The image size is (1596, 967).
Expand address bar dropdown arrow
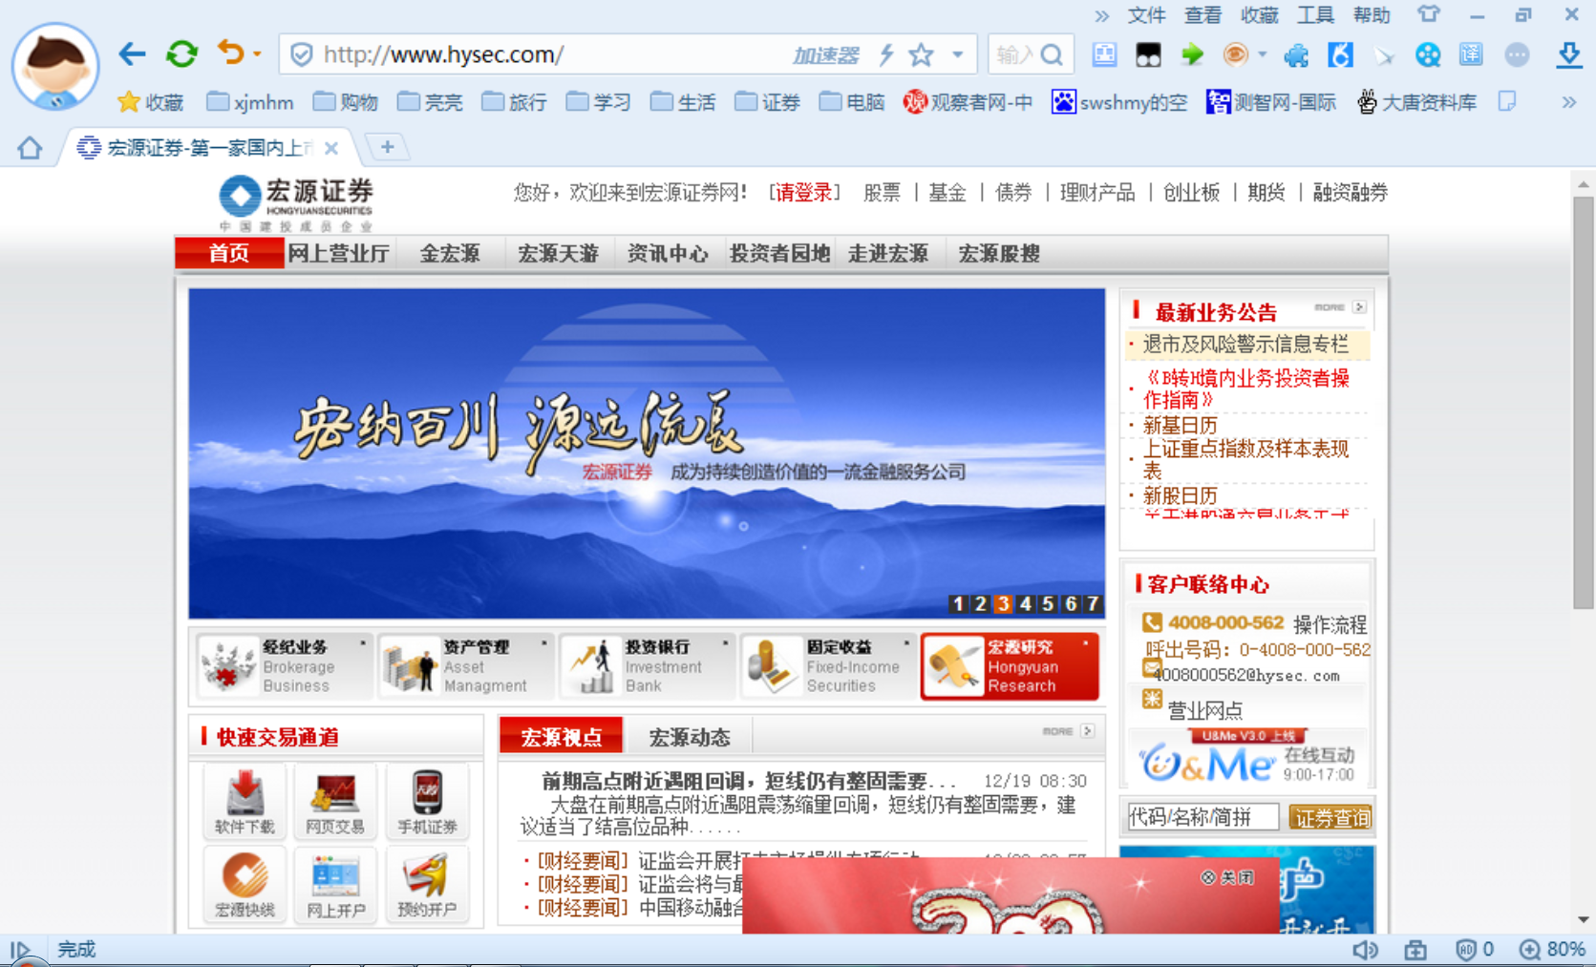click(958, 55)
